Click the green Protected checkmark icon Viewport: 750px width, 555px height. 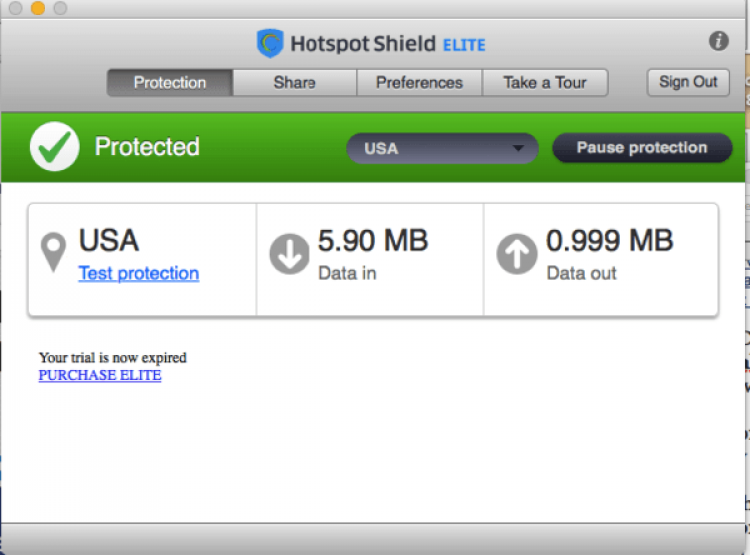[54, 147]
